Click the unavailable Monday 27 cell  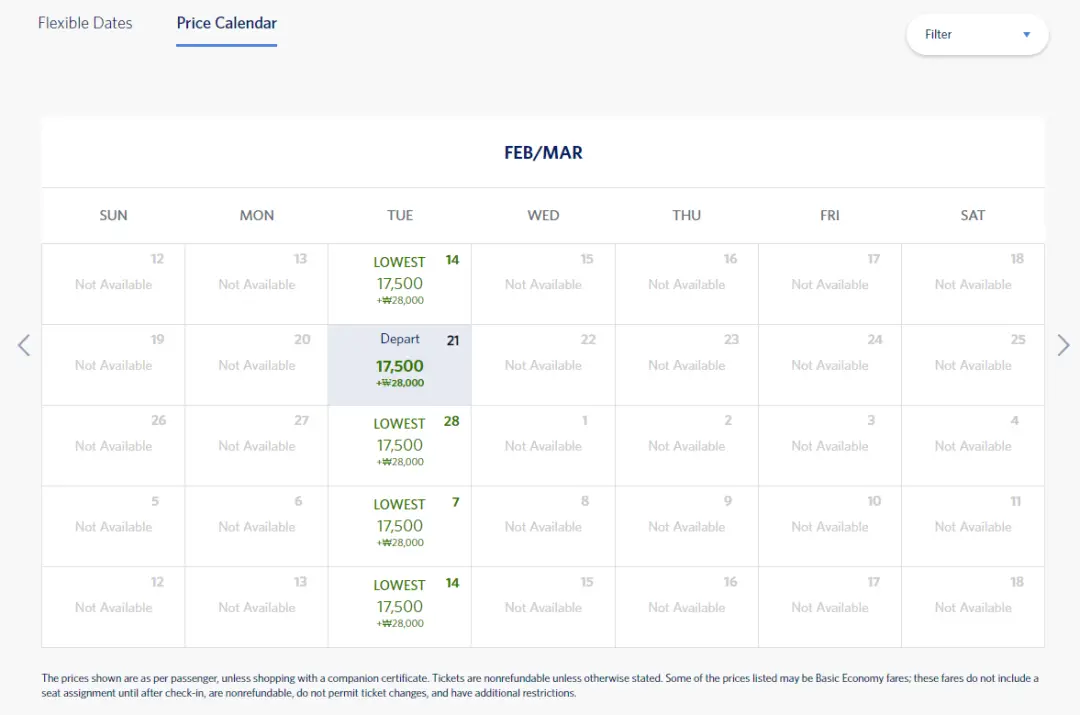click(257, 446)
